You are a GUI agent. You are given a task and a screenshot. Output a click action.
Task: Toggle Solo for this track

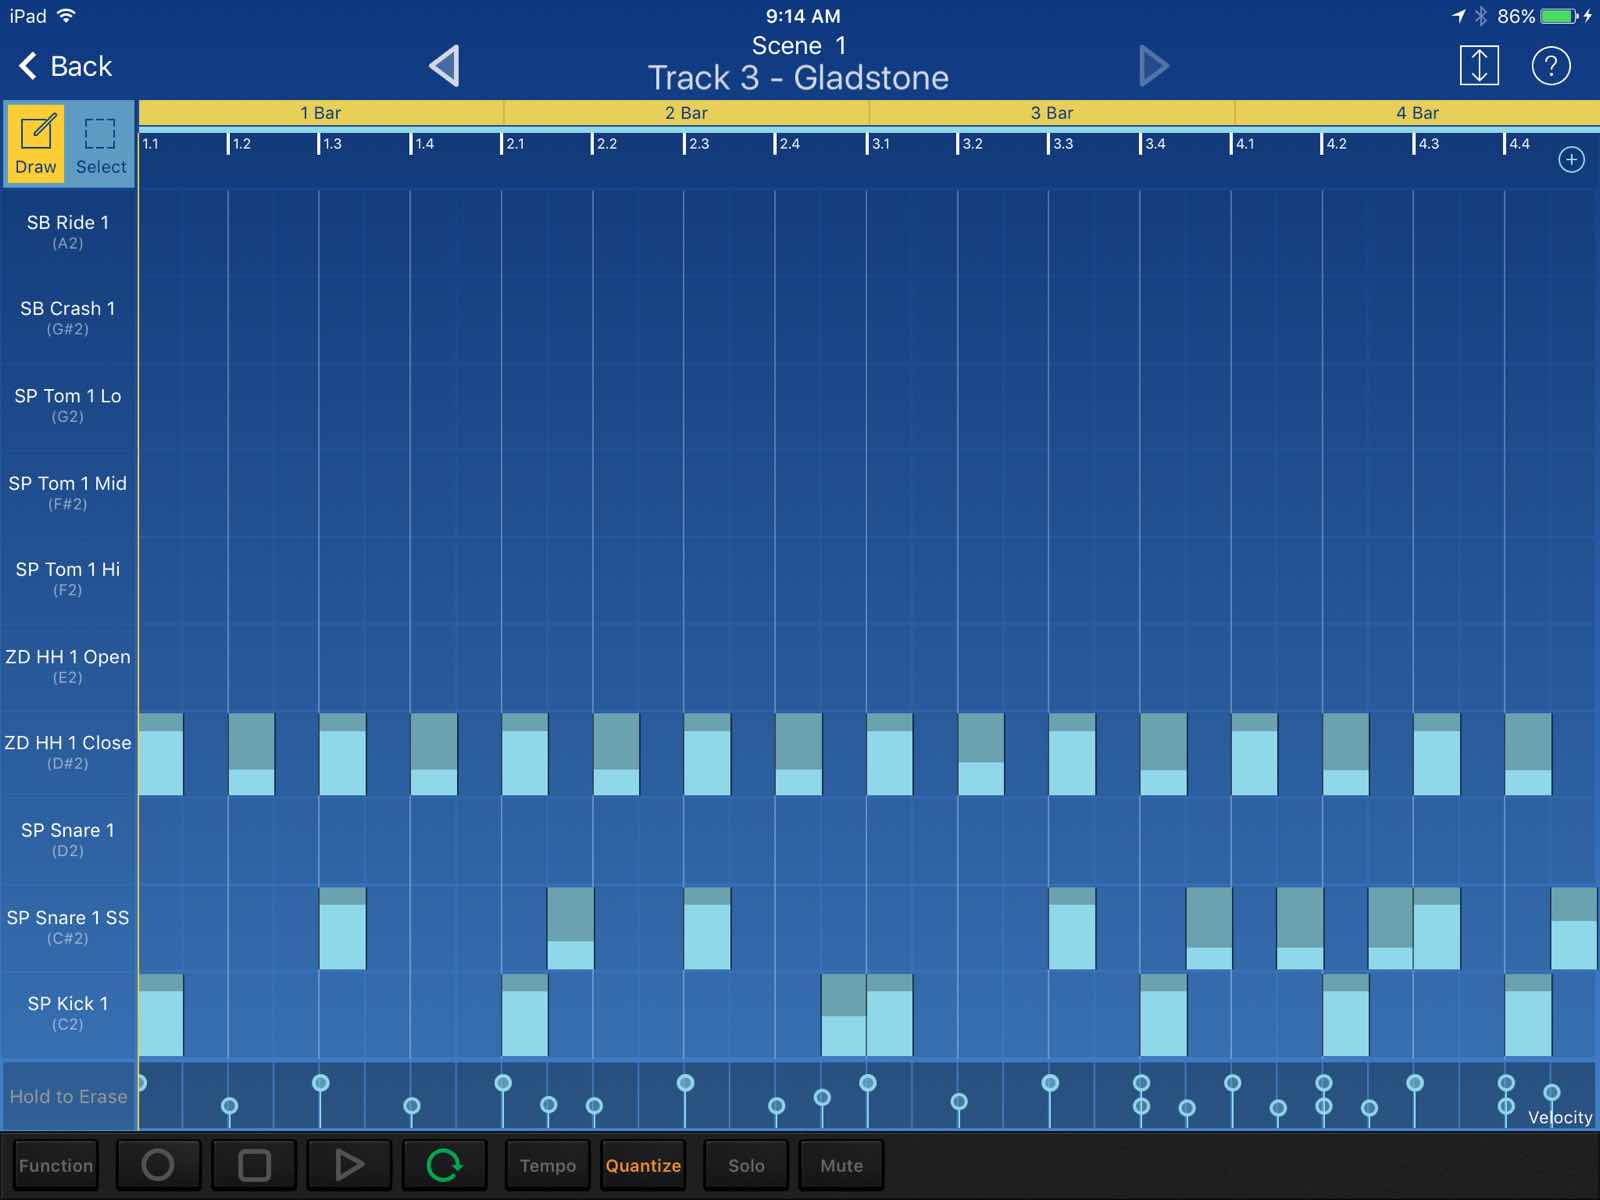[746, 1165]
